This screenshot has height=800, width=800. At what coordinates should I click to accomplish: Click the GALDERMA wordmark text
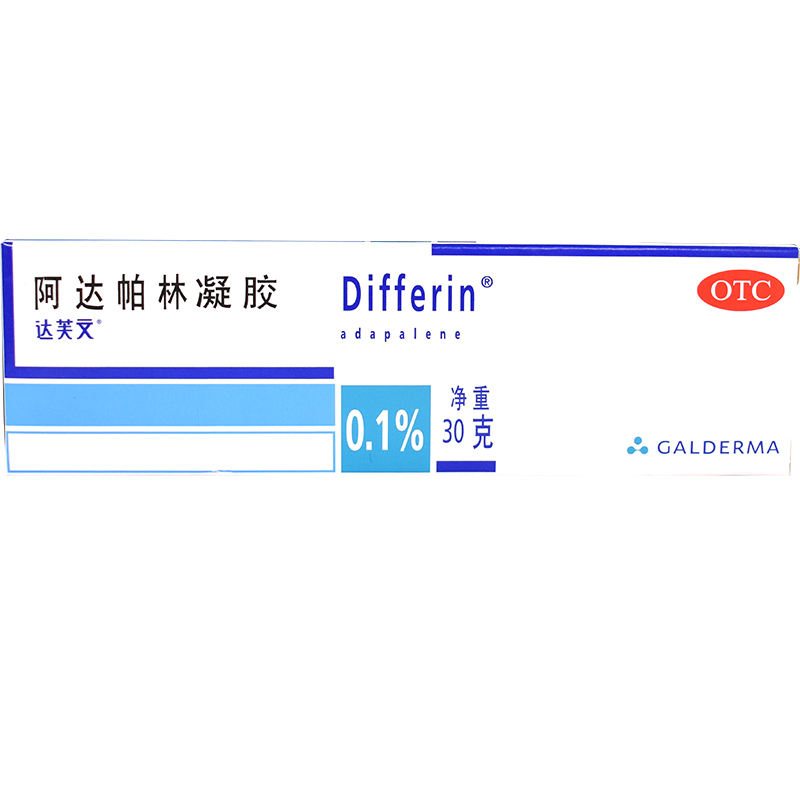pyautogui.click(x=717, y=448)
